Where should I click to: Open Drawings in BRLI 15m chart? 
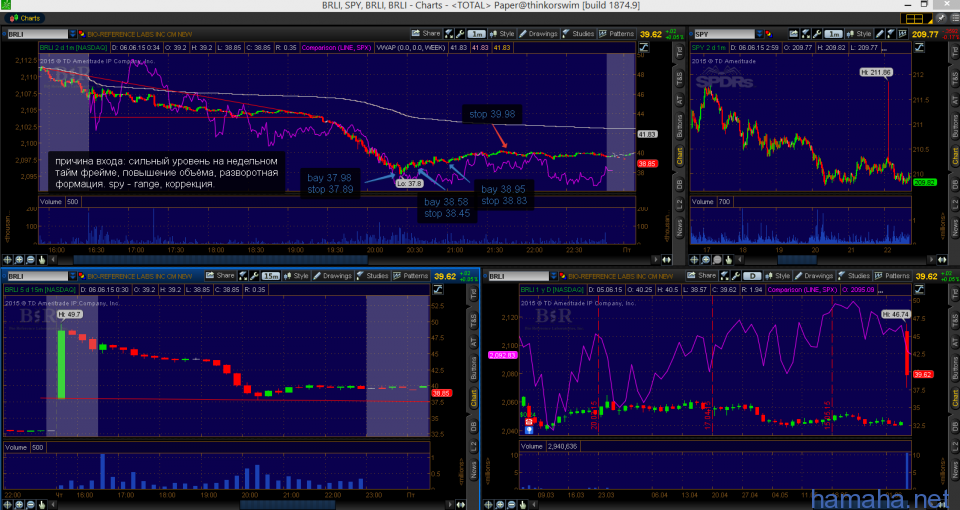(331, 276)
